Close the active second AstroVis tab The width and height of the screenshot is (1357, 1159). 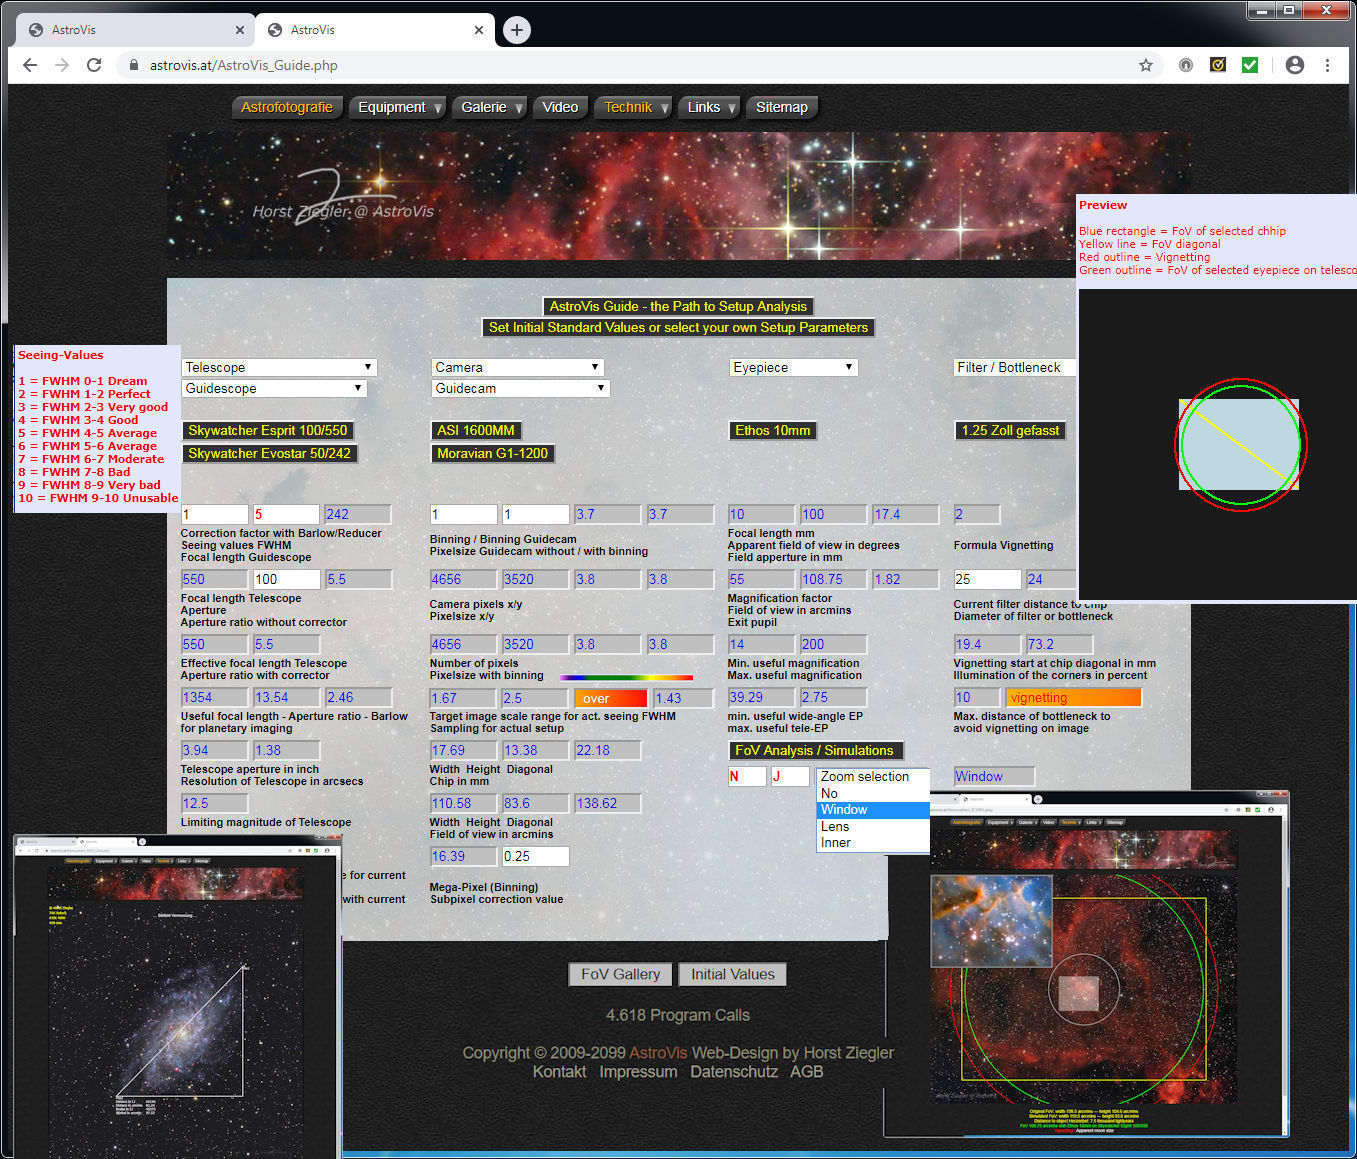click(x=479, y=30)
